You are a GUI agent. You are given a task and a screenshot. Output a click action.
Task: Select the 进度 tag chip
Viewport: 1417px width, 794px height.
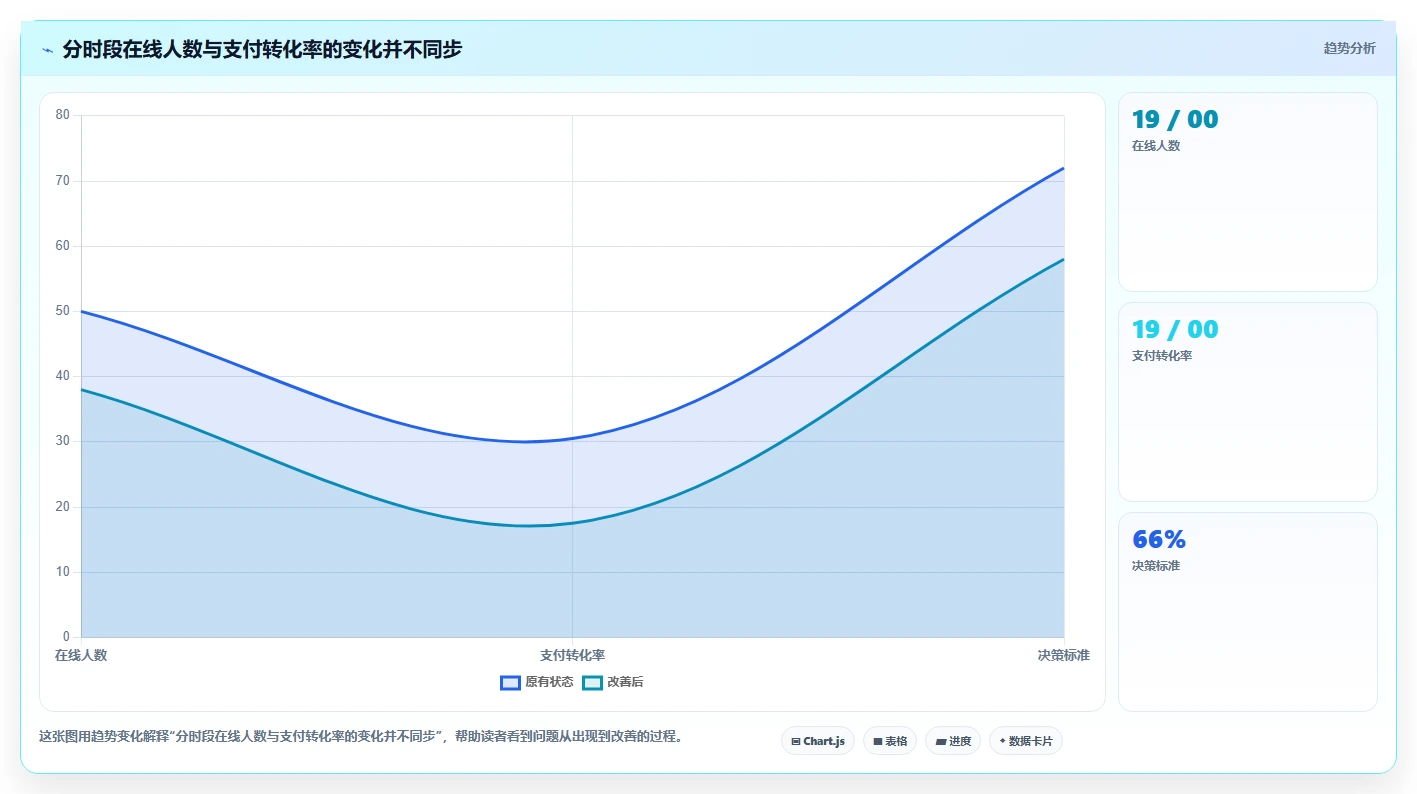(953, 741)
